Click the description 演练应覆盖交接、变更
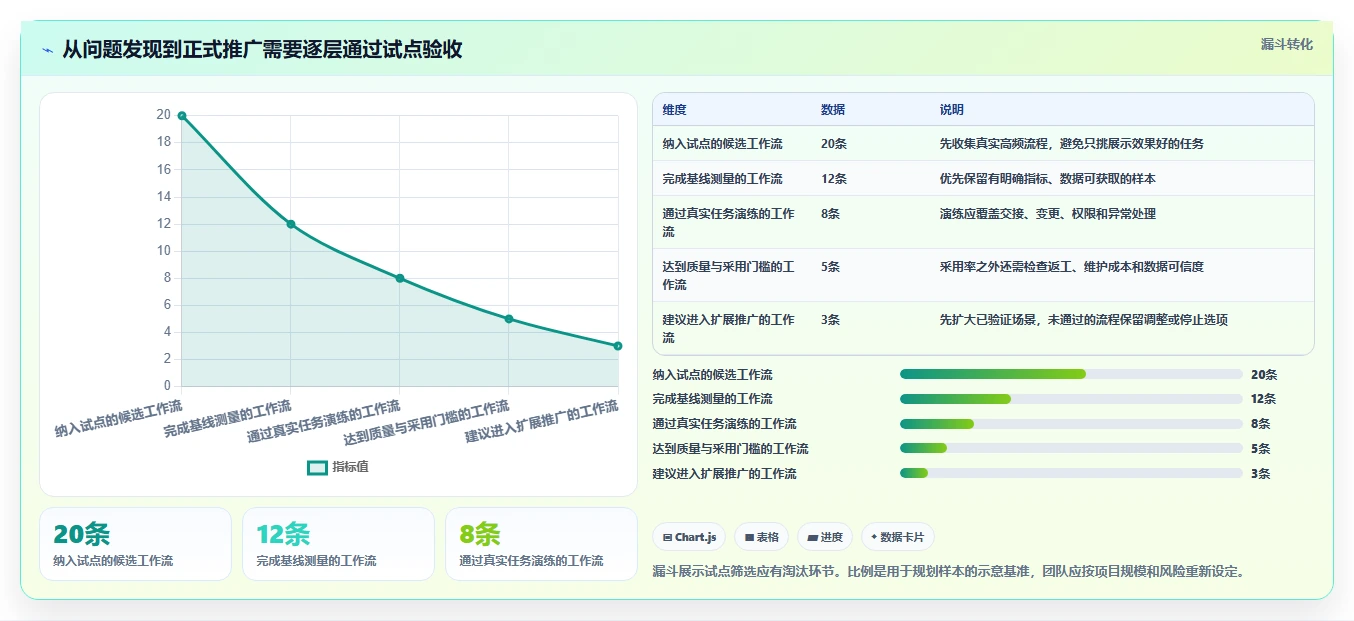The image size is (1354, 621). click(x=1047, y=213)
